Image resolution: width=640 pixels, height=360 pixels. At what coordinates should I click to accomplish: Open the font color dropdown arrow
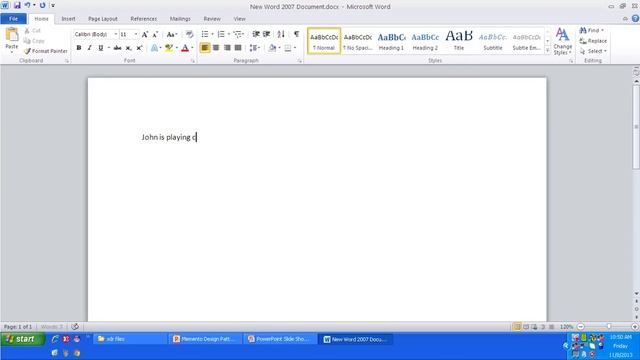[192, 48]
